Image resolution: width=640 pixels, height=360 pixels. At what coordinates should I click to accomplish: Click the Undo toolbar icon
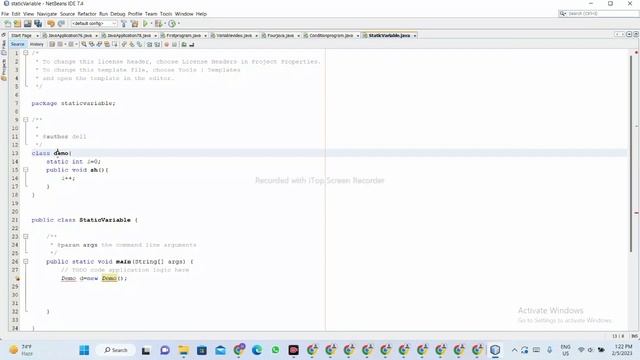coord(51,24)
